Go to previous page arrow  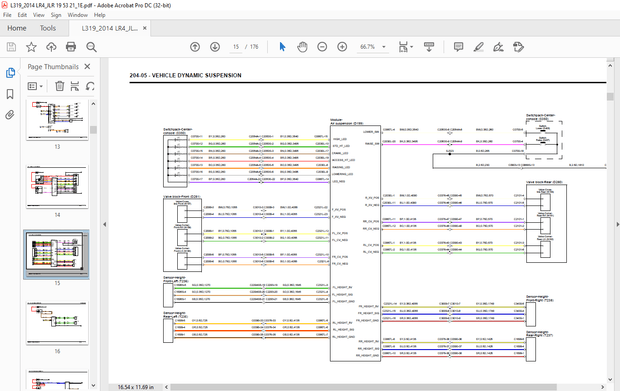coord(195,47)
